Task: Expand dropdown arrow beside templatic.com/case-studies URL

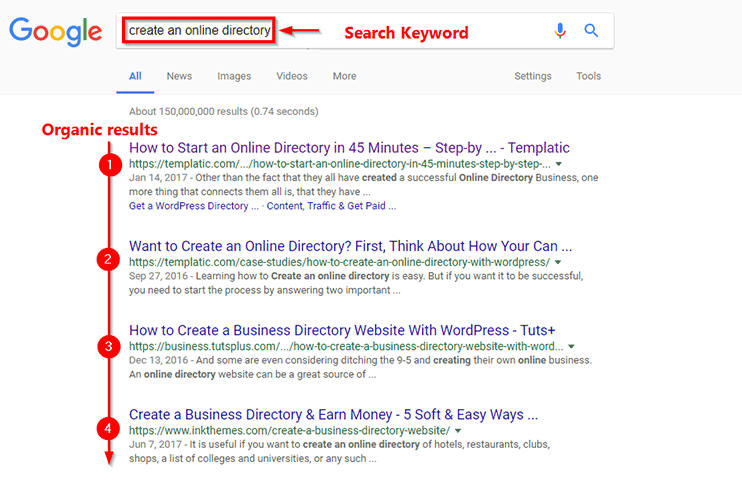Action: click(x=558, y=262)
